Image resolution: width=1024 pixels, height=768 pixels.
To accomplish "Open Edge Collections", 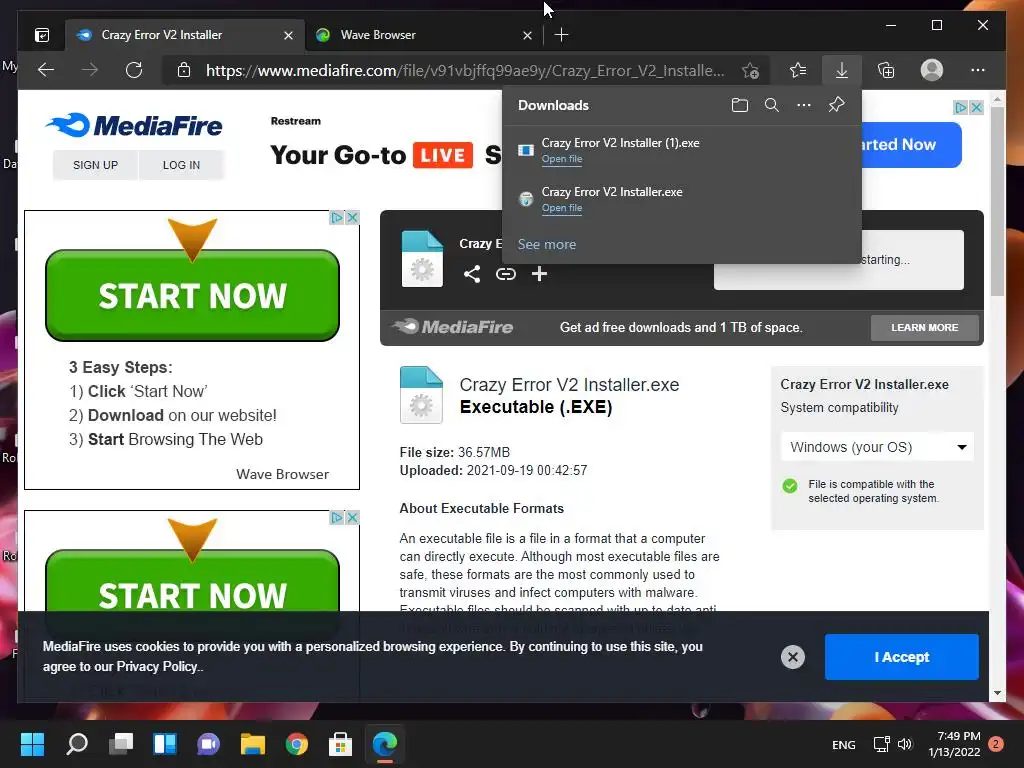I will pyautogui.click(x=886, y=70).
